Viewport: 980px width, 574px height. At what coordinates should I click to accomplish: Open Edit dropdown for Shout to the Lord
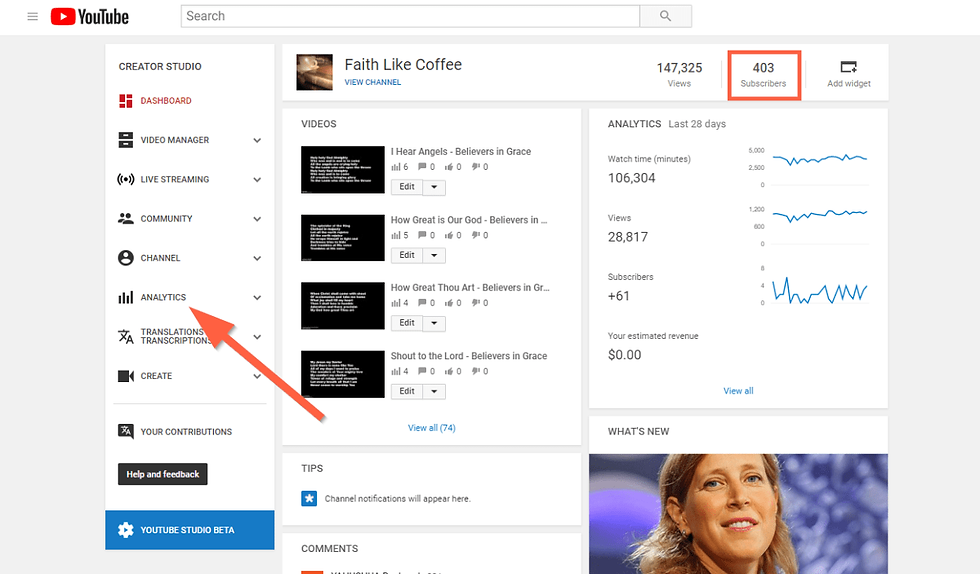coord(434,391)
